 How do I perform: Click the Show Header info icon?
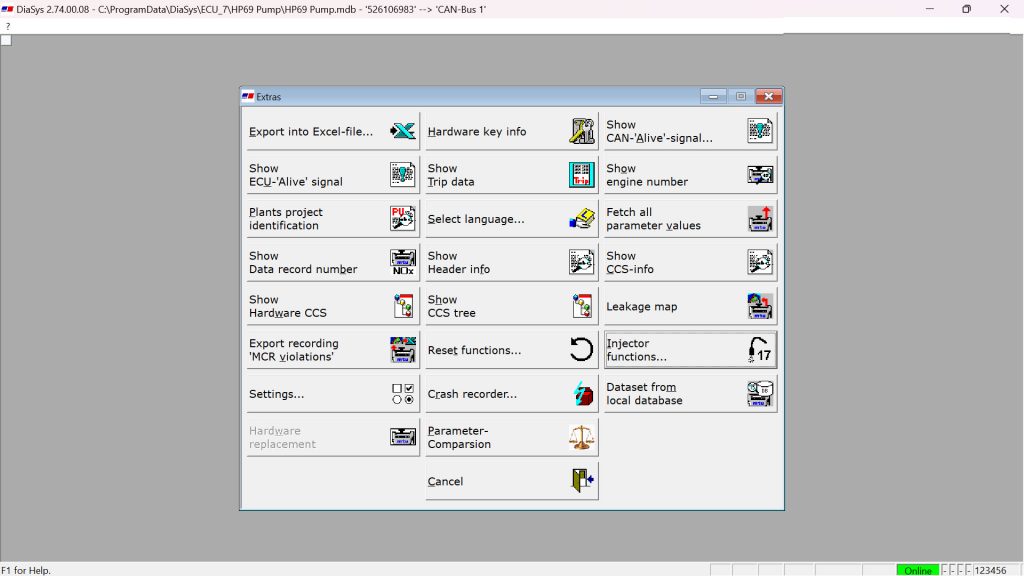tap(581, 263)
